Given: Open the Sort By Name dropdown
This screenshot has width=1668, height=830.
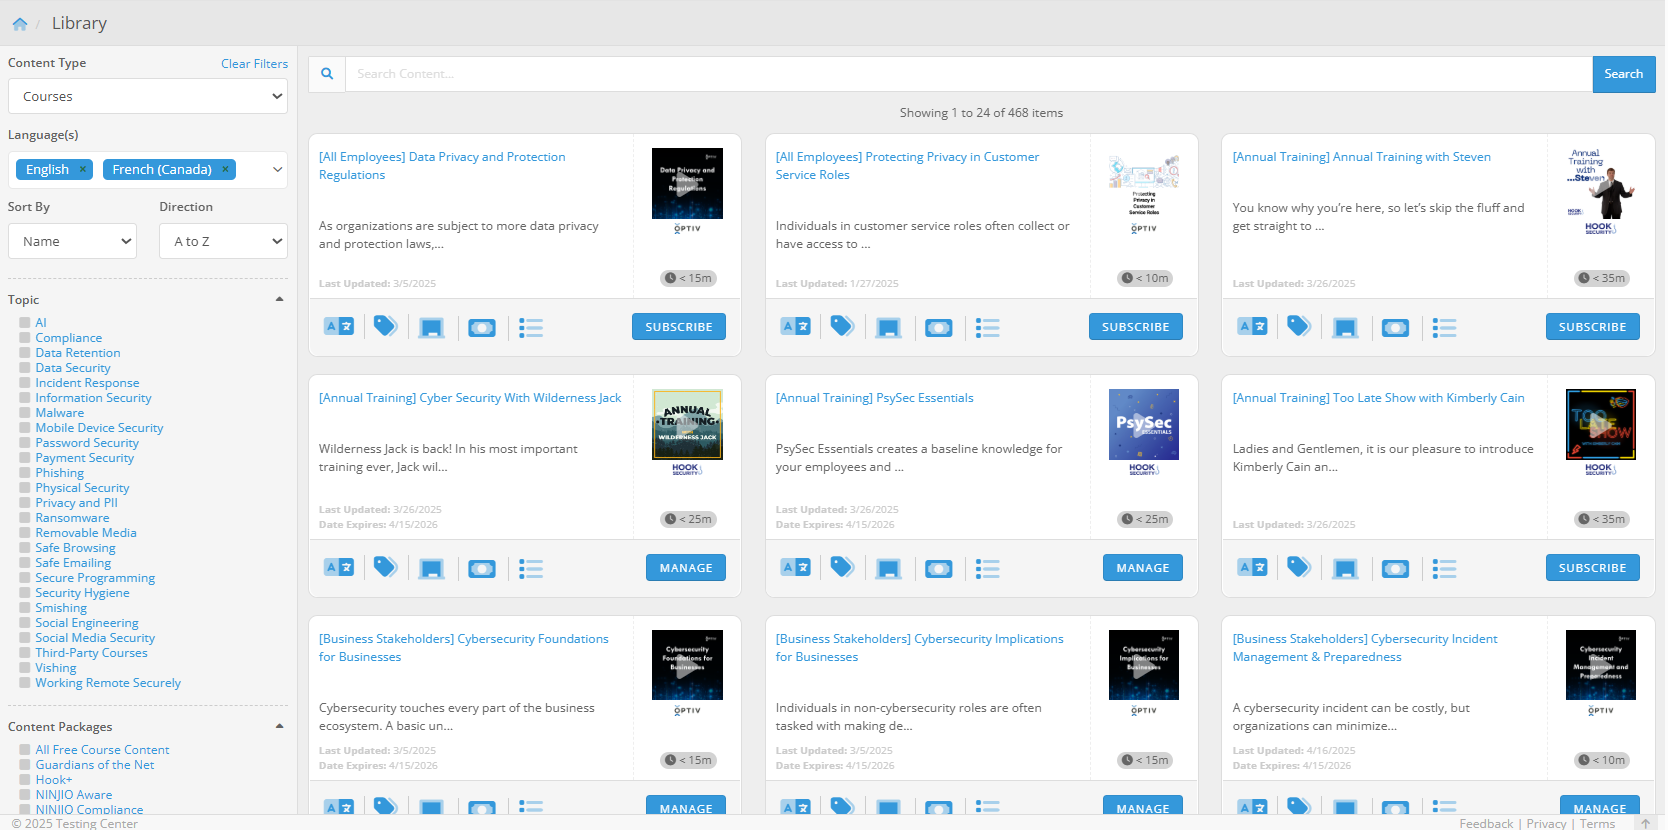Looking at the screenshot, I should 72,241.
